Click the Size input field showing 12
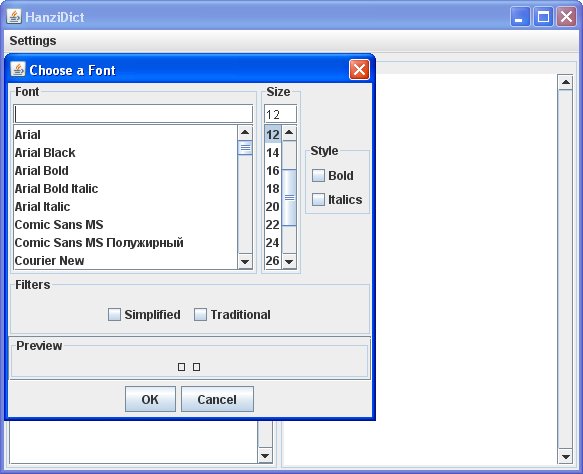The image size is (583, 474). (x=280, y=114)
